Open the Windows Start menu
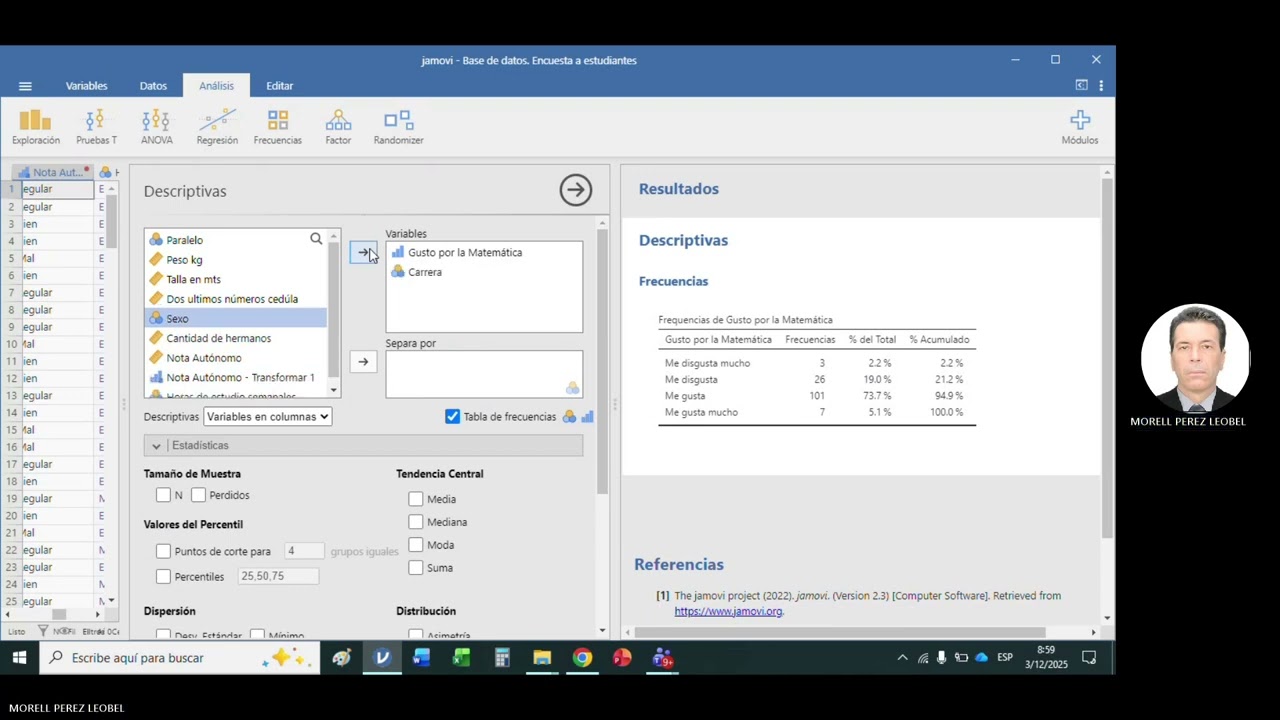The height and width of the screenshot is (720, 1280). coord(19,658)
